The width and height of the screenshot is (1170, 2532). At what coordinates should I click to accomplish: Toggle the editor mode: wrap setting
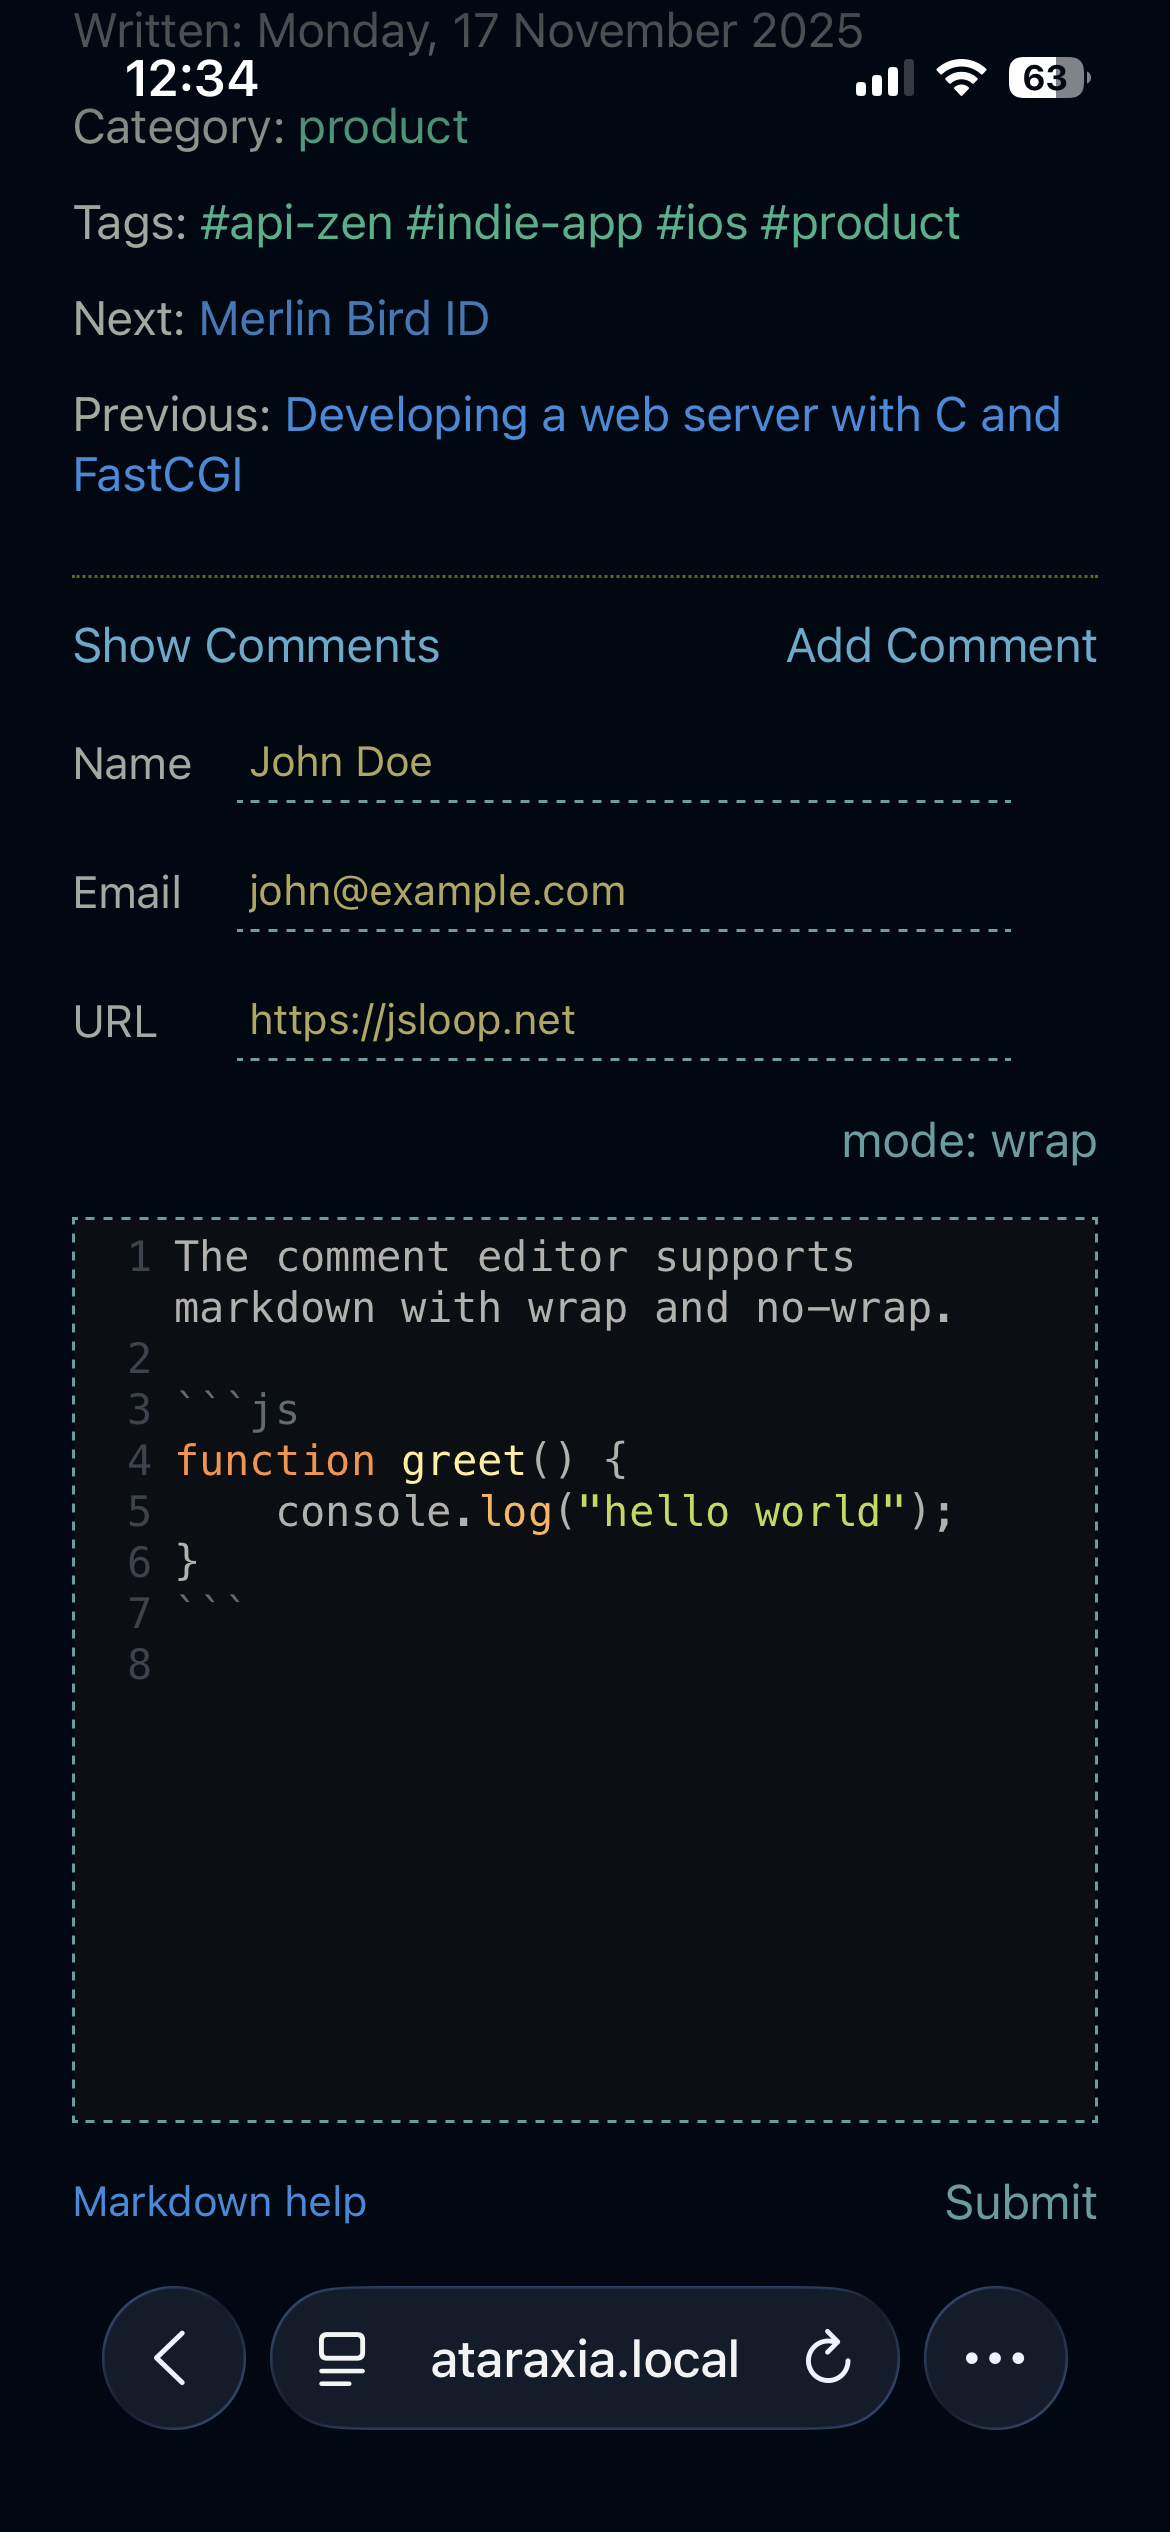point(968,1141)
